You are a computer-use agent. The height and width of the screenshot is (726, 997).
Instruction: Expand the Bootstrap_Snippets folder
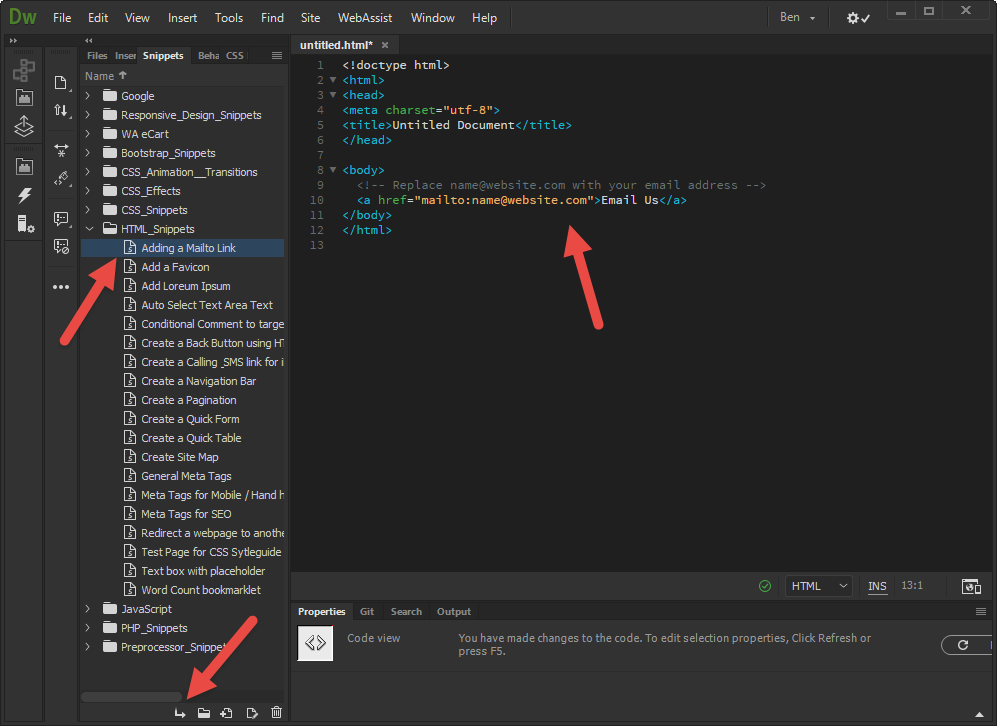(x=88, y=153)
